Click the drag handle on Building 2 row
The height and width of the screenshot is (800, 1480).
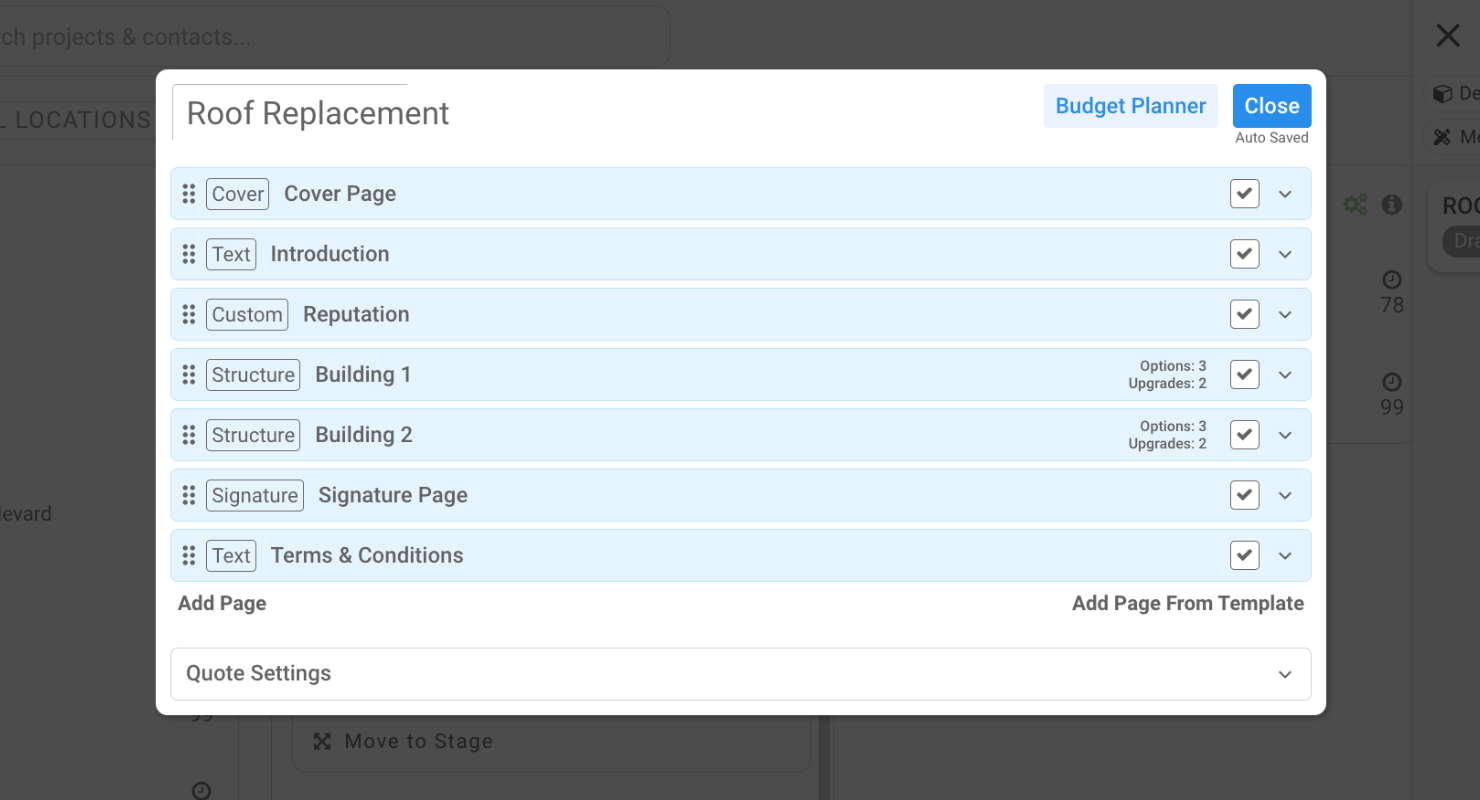coord(189,435)
